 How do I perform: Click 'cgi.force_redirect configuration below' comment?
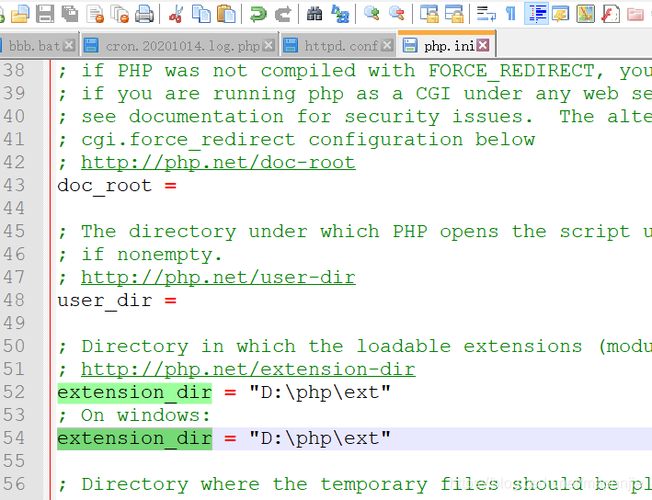308,140
